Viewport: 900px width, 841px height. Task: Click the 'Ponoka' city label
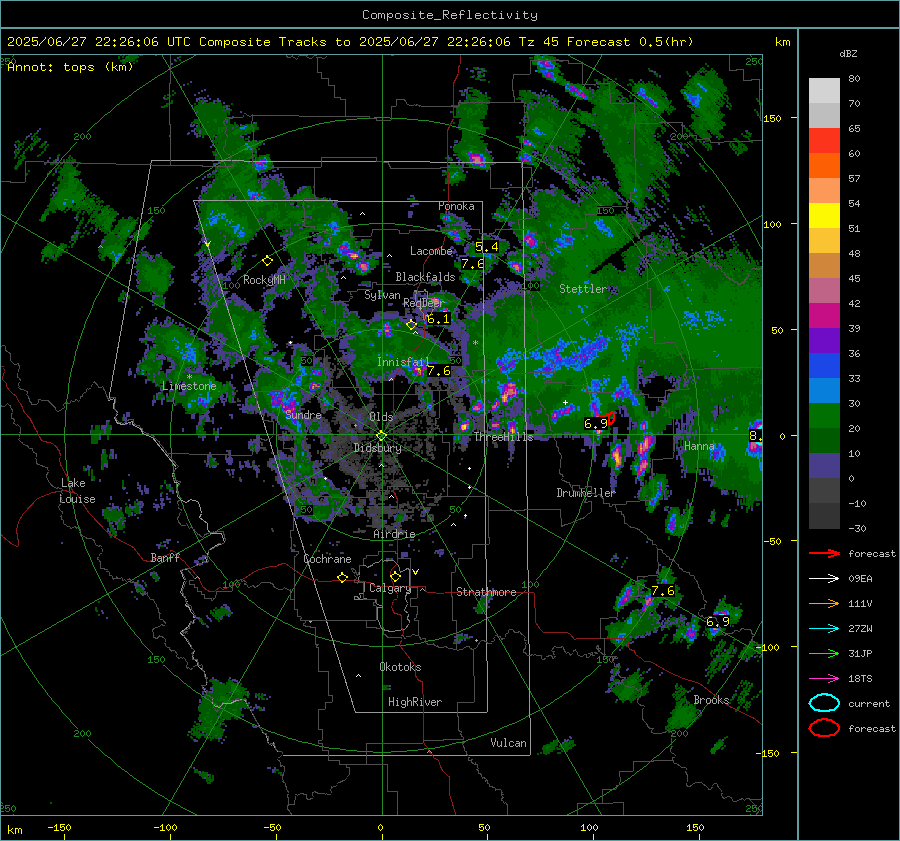(x=456, y=206)
